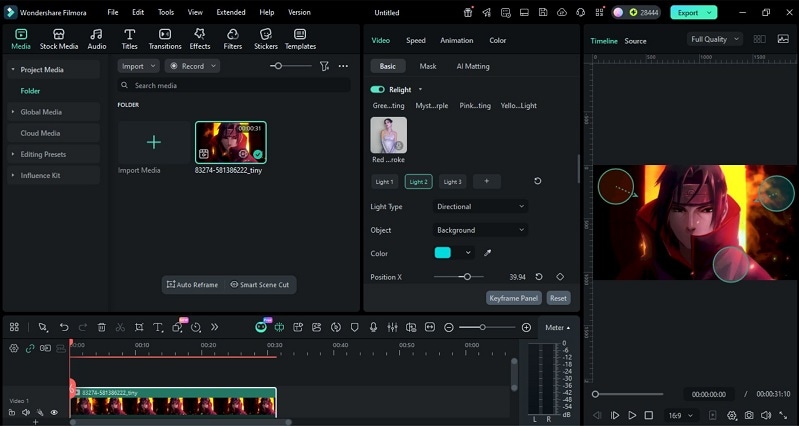Click the Keyframe Panel button
The height and width of the screenshot is (426, 799).
[x=514, y=298]
